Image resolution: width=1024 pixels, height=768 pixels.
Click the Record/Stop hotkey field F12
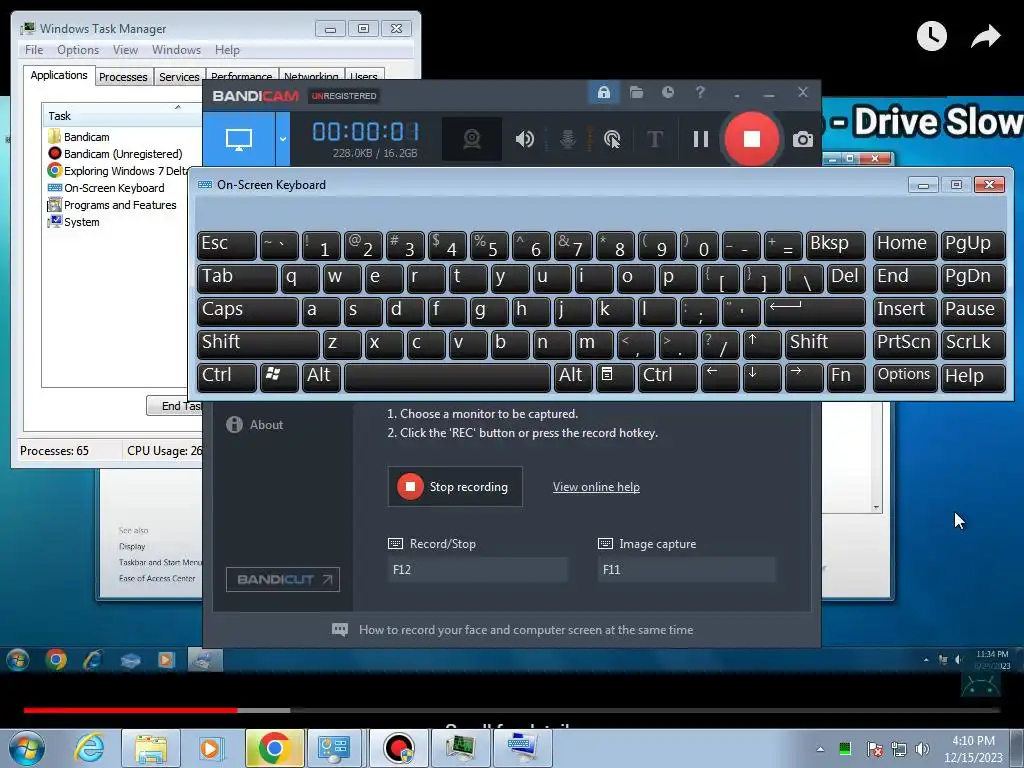click(x=478, y=569)
